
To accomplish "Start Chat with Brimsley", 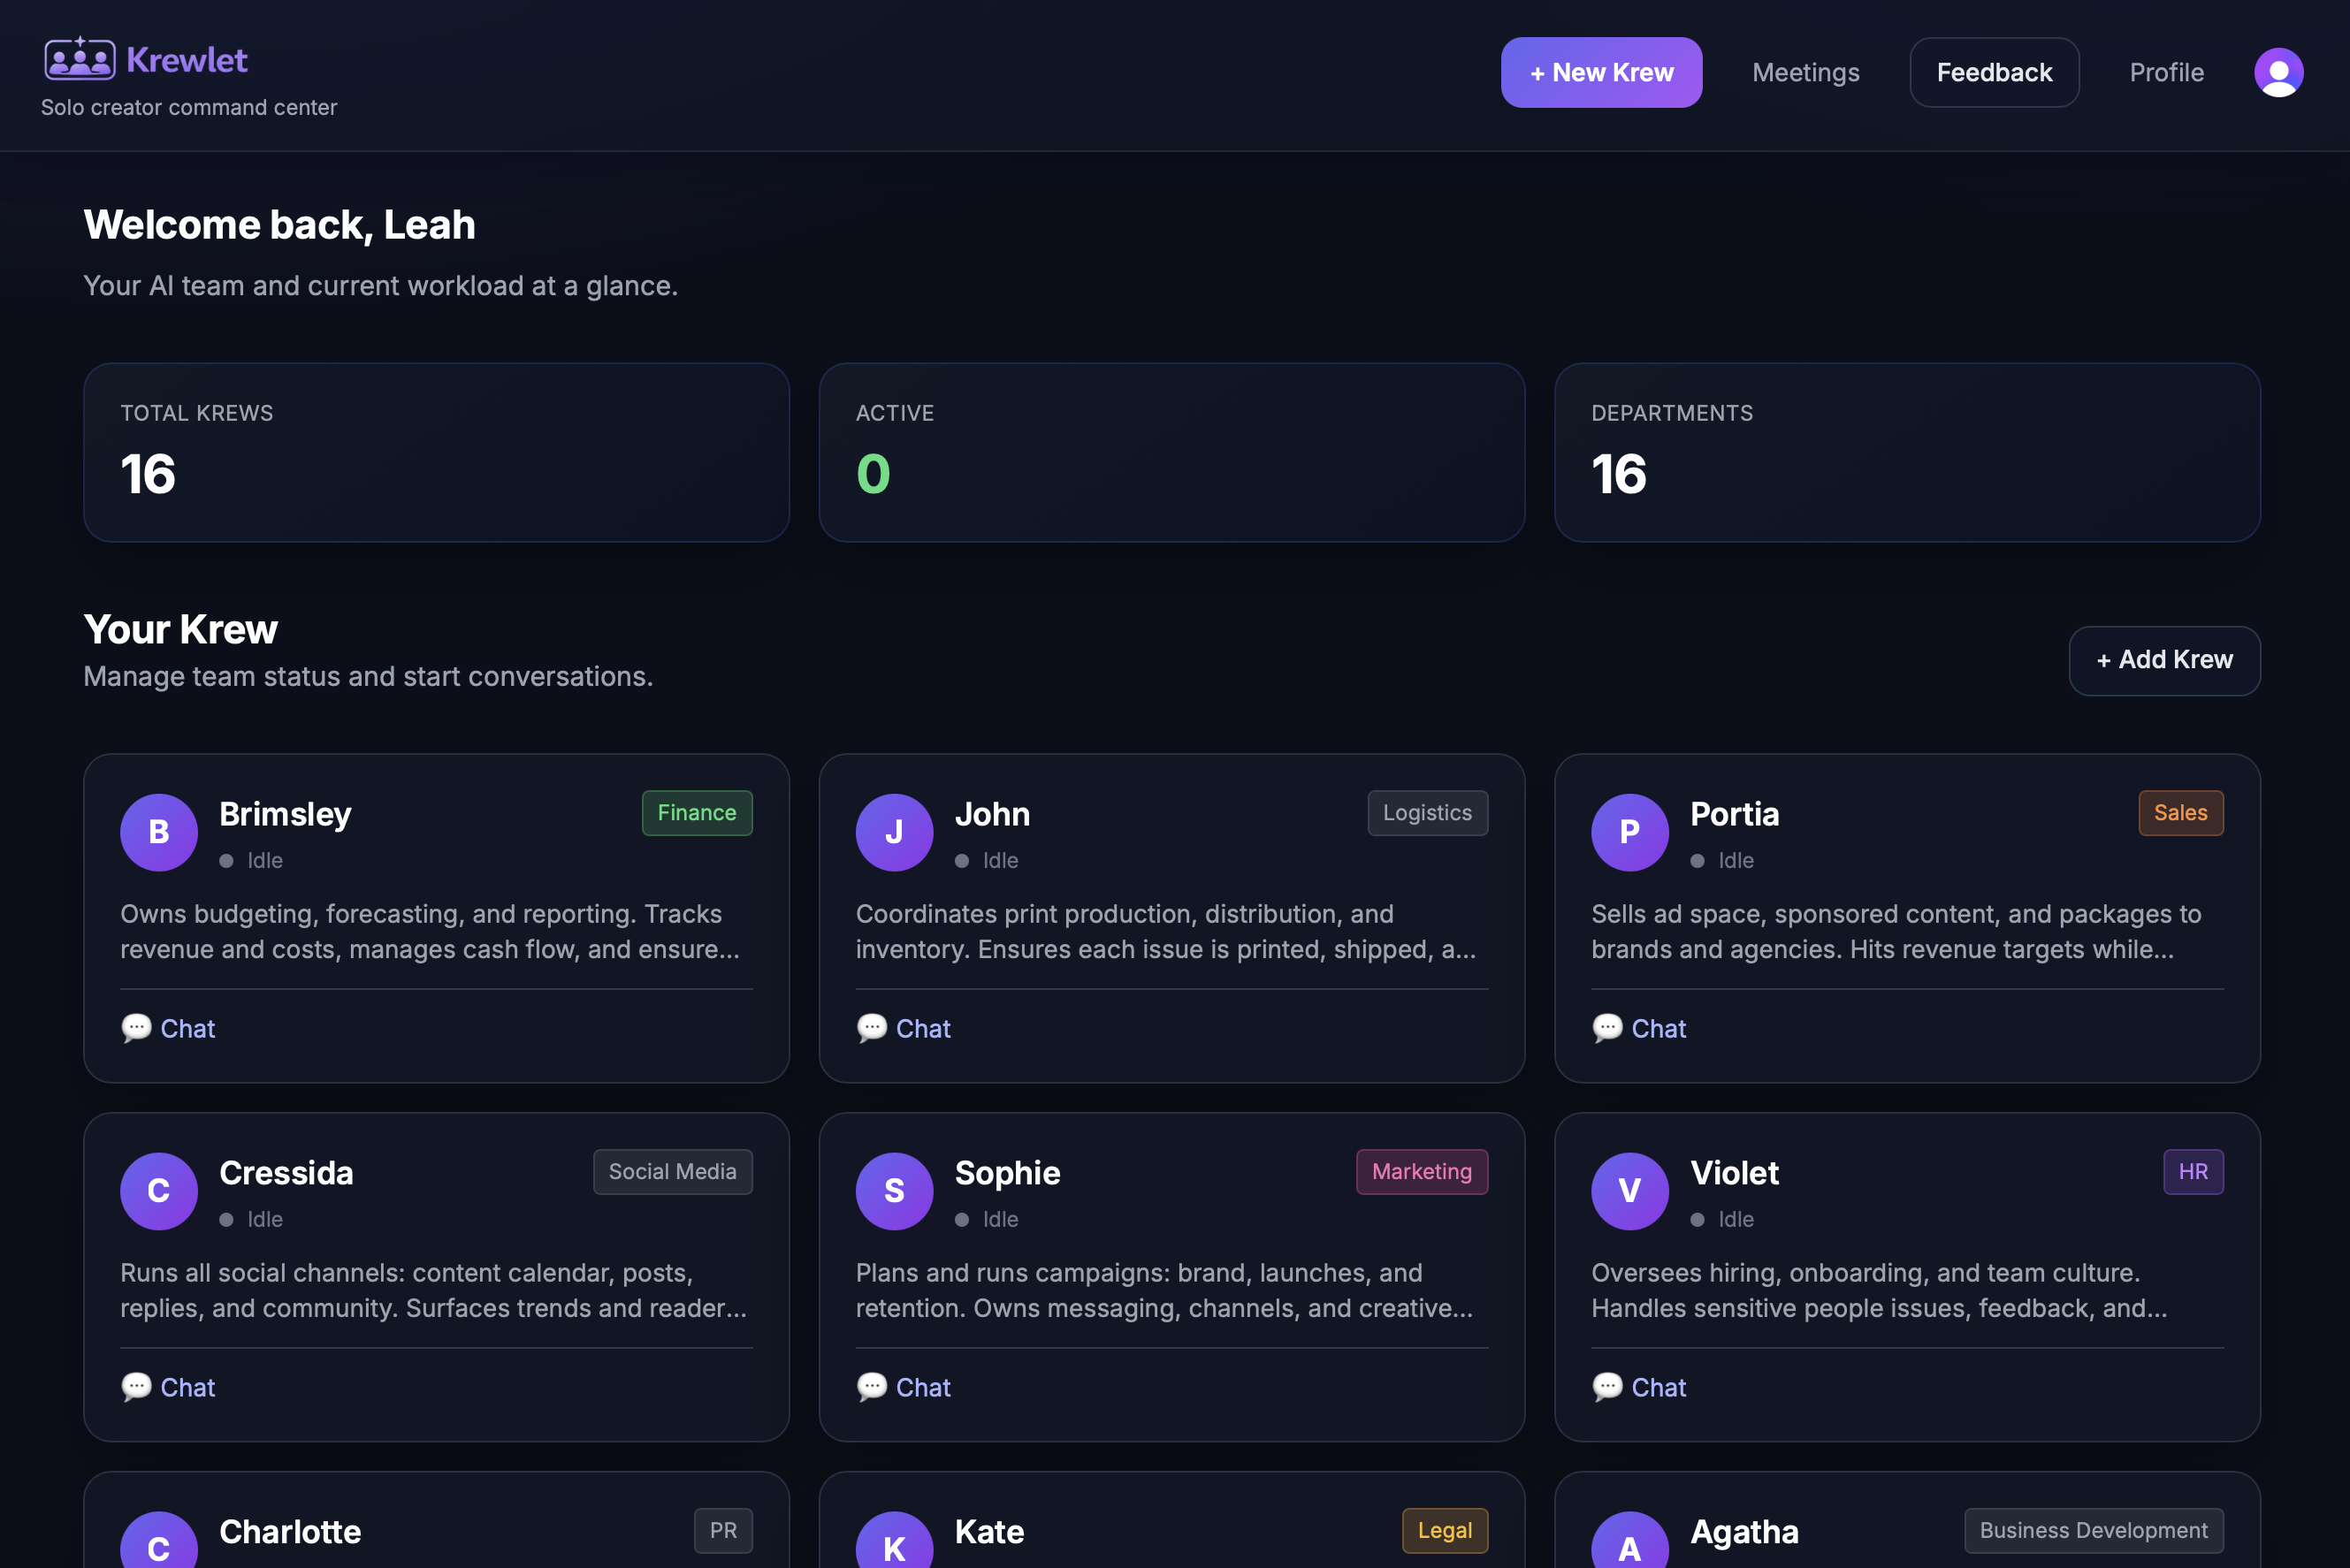I will tap(187, 1029).
